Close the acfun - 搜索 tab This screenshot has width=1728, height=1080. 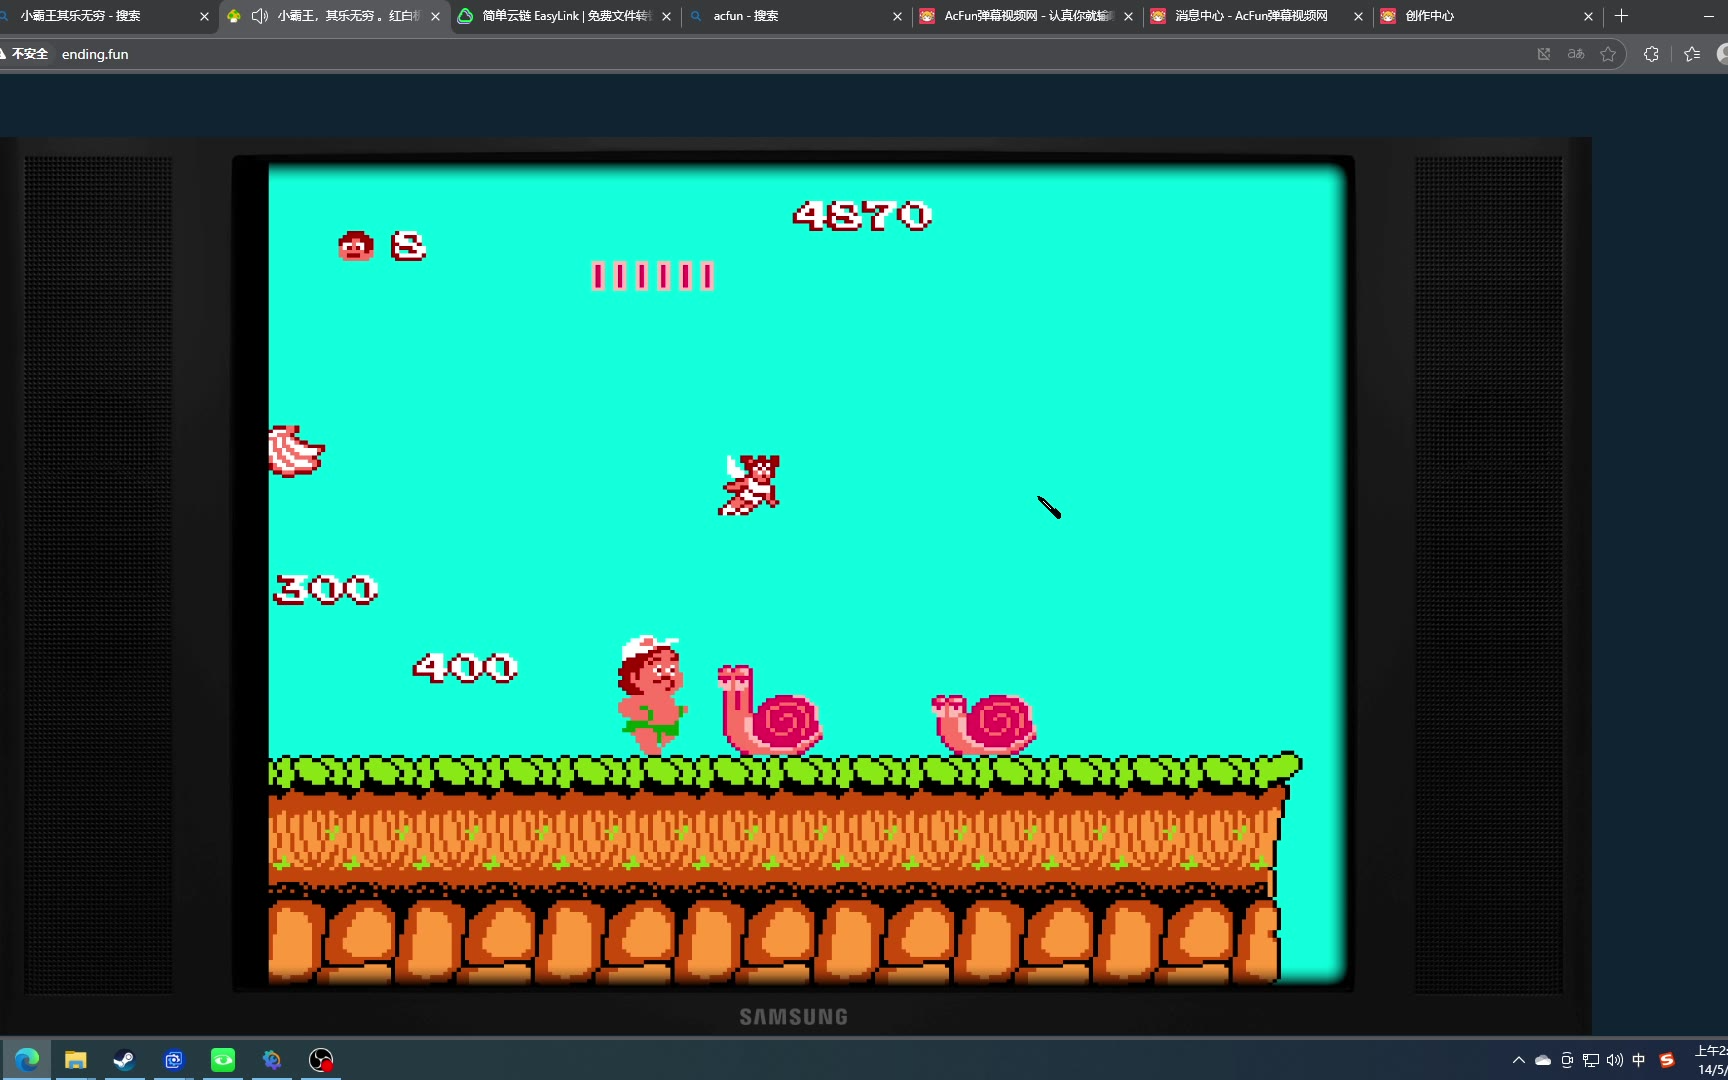point(897,16)
